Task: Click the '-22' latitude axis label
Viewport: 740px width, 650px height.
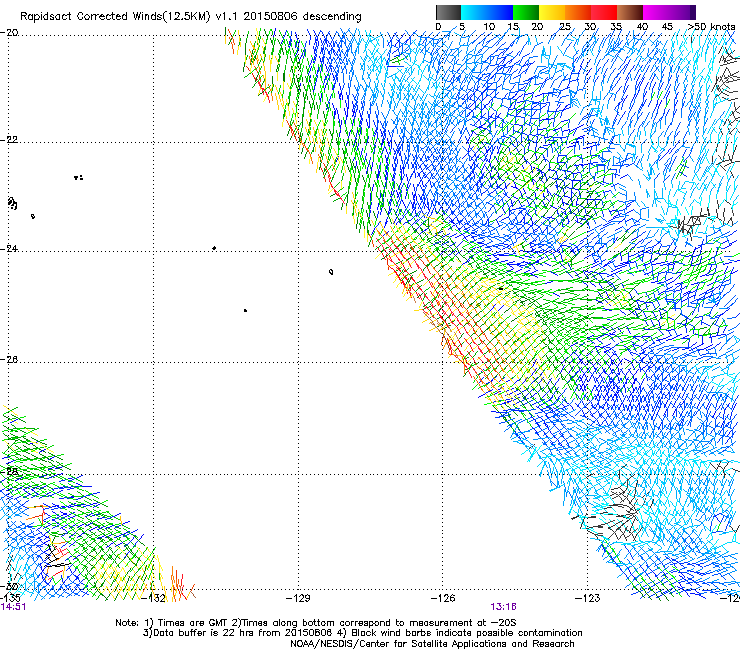Action: point(9,140)
